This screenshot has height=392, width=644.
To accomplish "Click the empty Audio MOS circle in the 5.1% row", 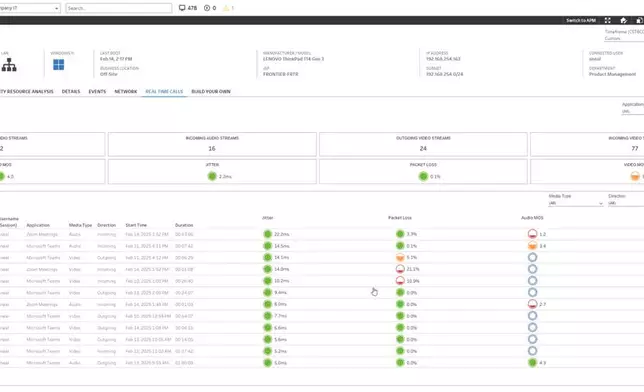I will [x=532, y=258].
